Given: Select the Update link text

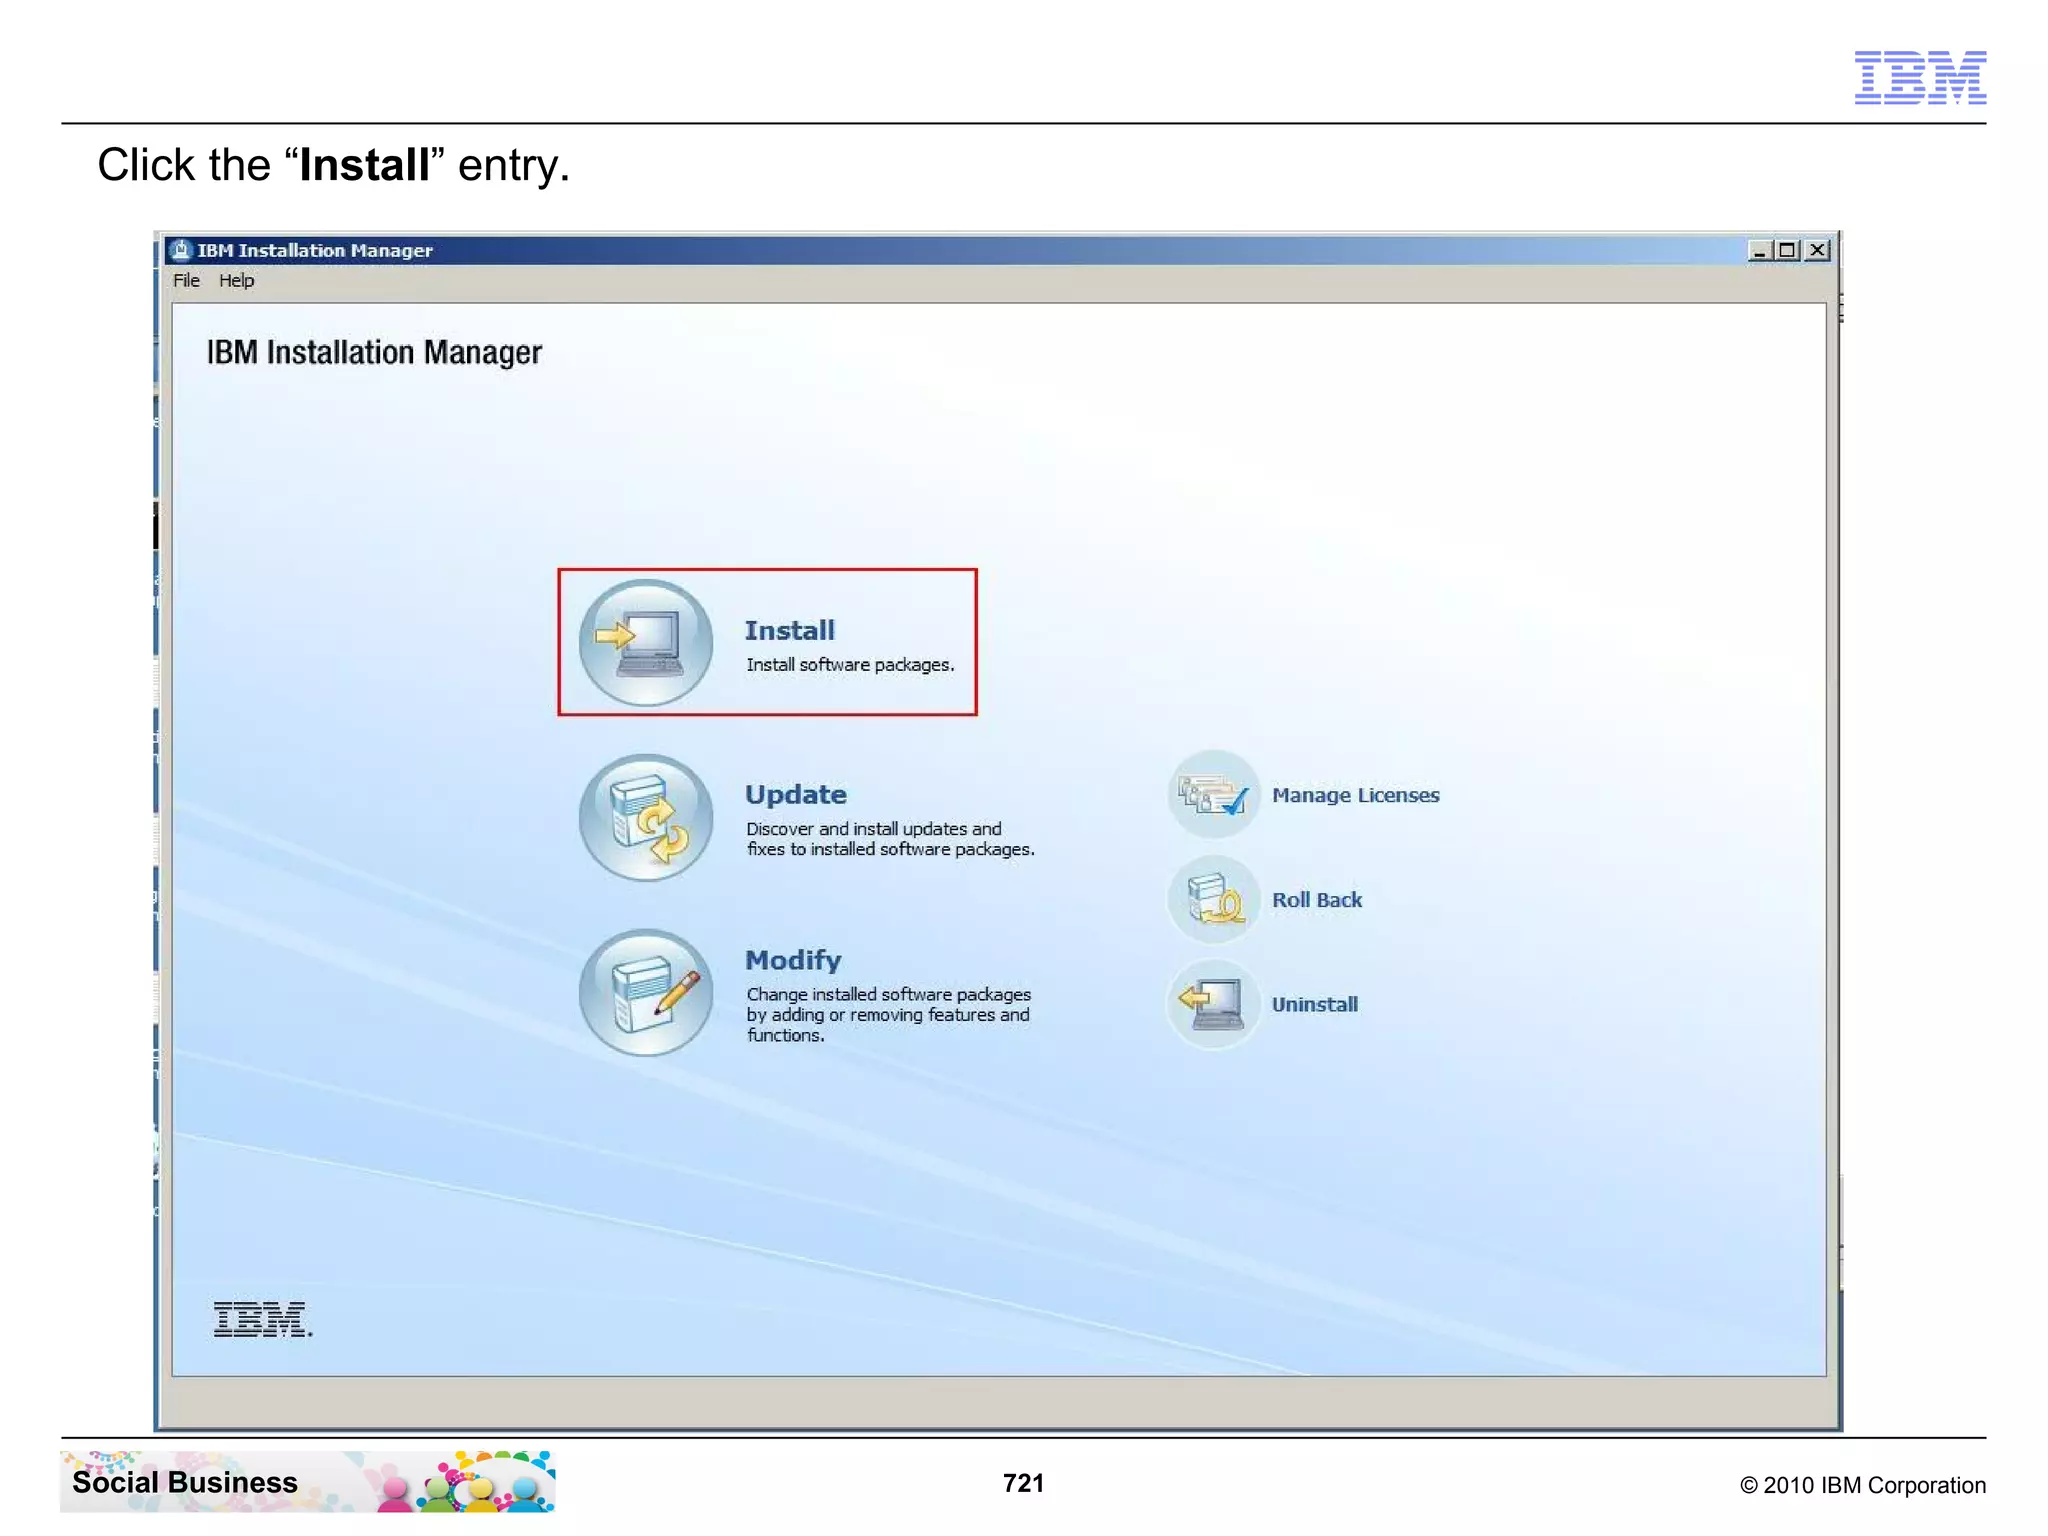Looking at the screenshot, I should (796, 794).
